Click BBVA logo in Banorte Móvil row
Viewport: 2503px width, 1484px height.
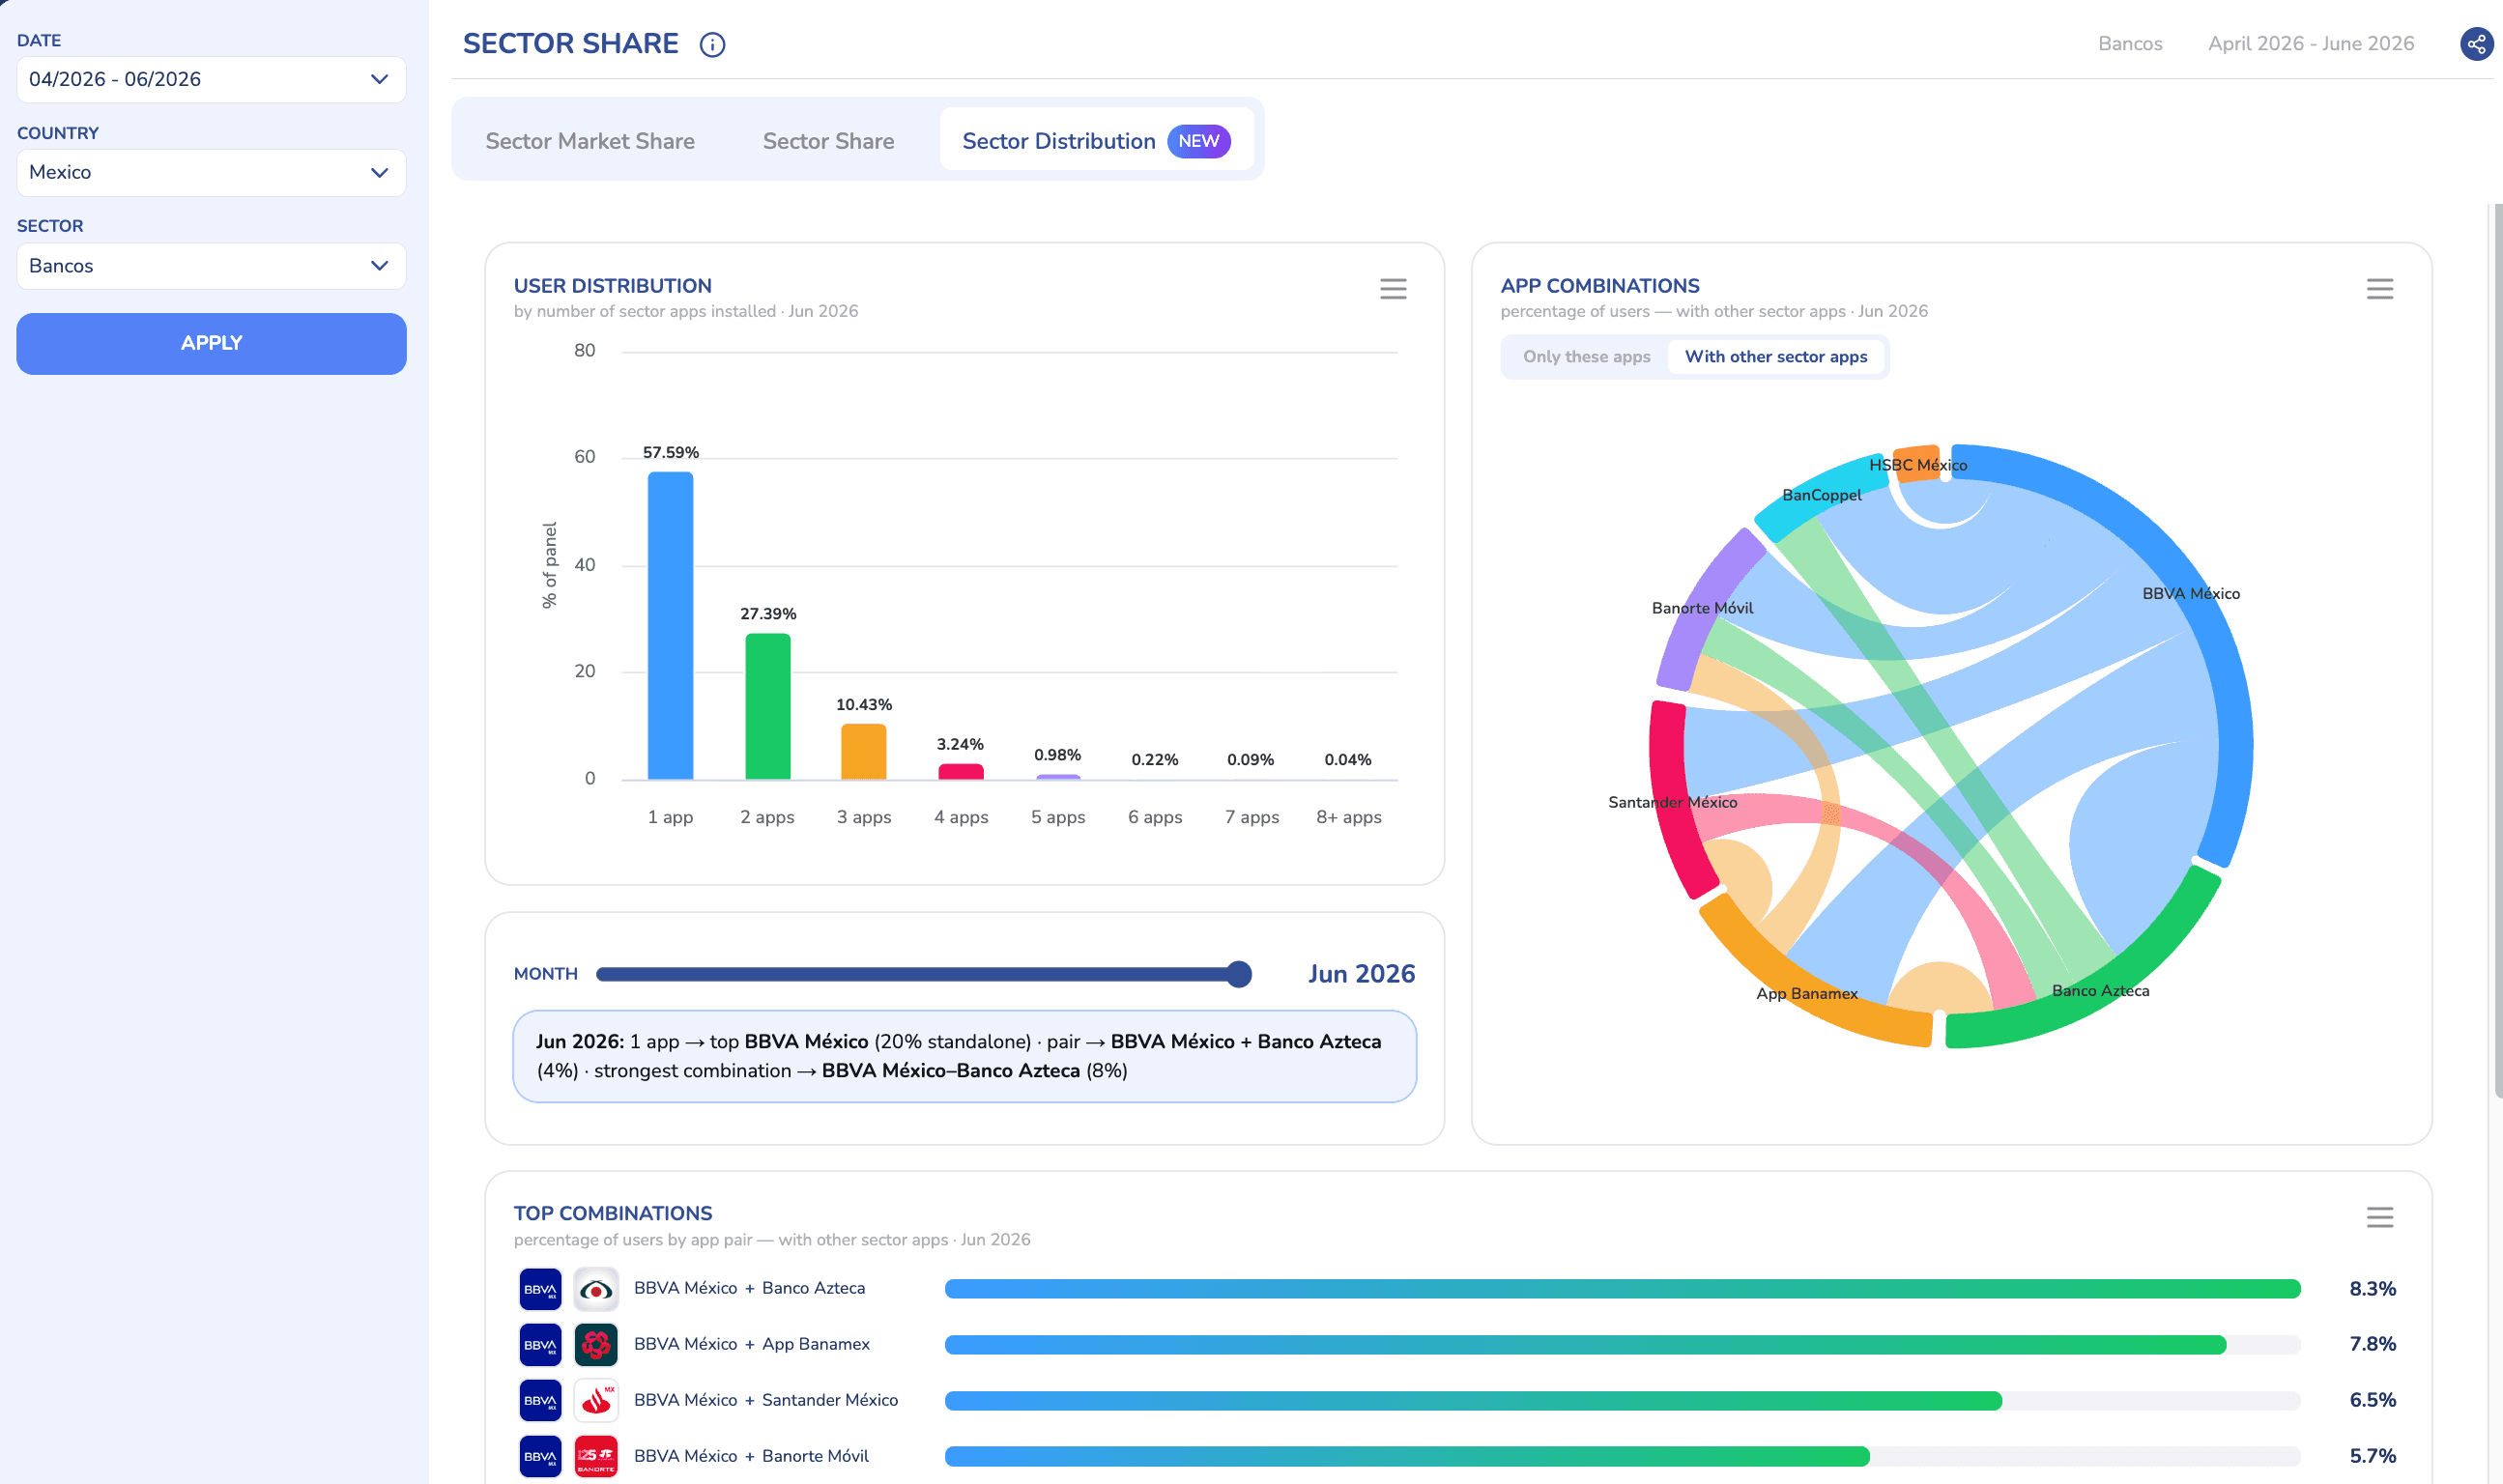click(x=540, y=1457)
